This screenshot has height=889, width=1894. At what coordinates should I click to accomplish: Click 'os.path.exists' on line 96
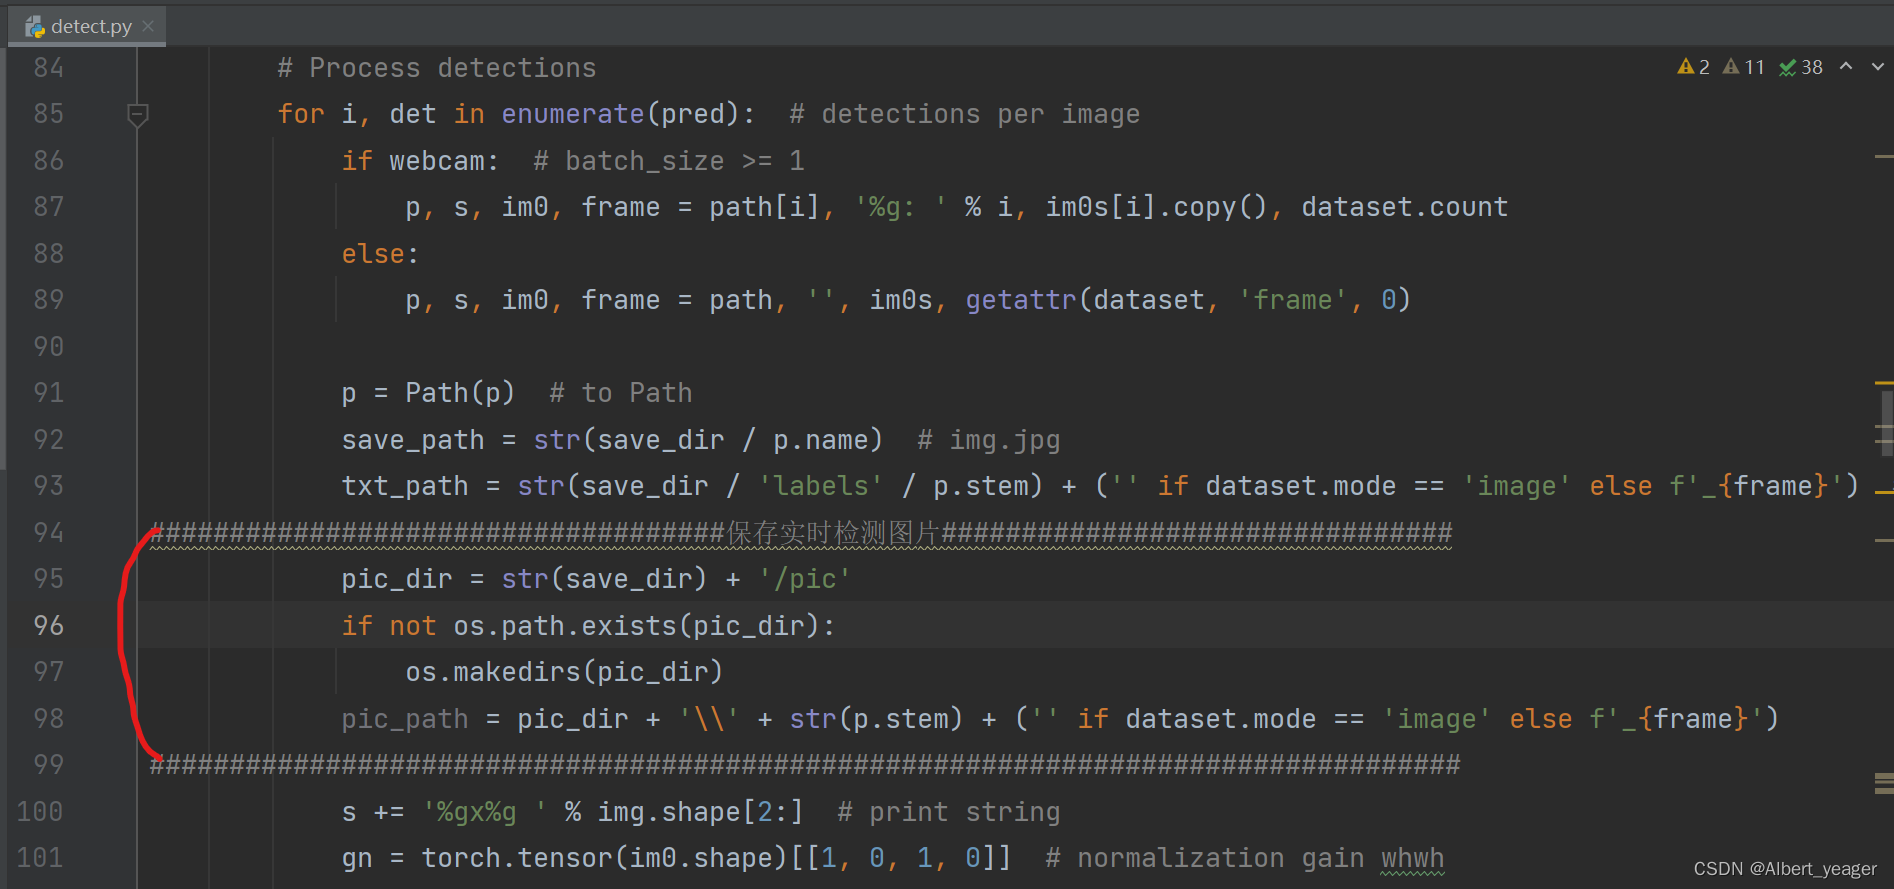pos(565,626)
